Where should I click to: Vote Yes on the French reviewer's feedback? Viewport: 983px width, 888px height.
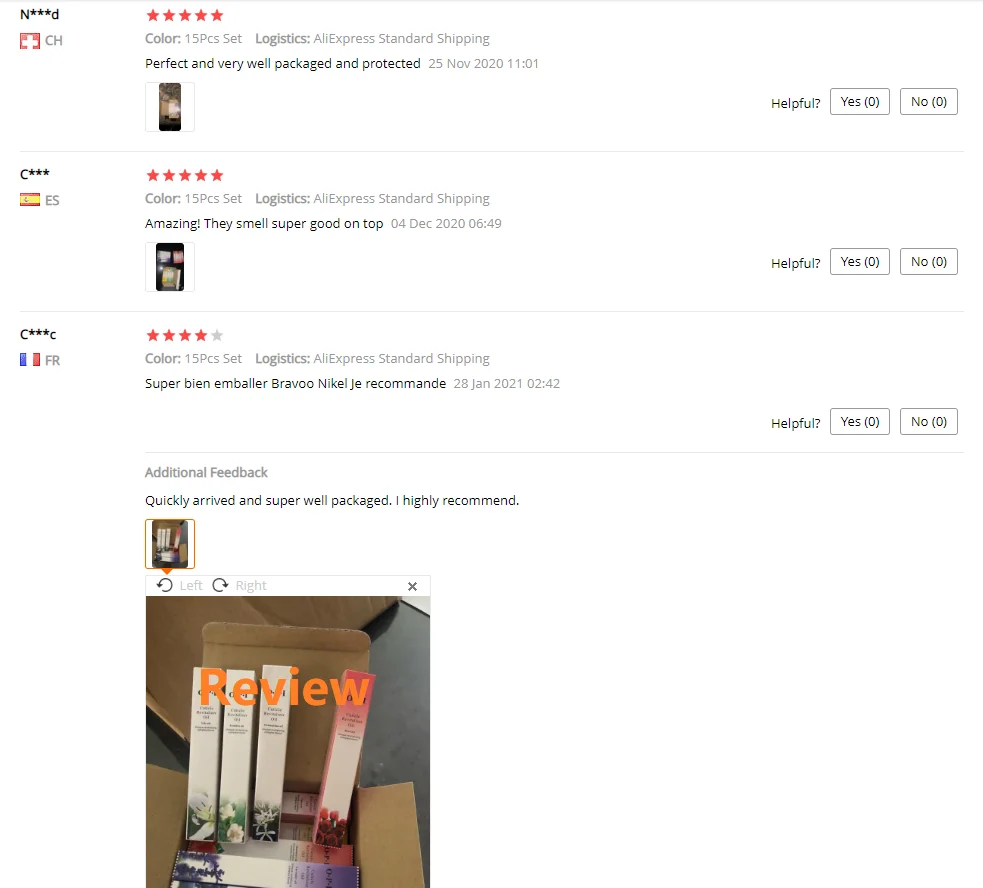tap(859, 421)
